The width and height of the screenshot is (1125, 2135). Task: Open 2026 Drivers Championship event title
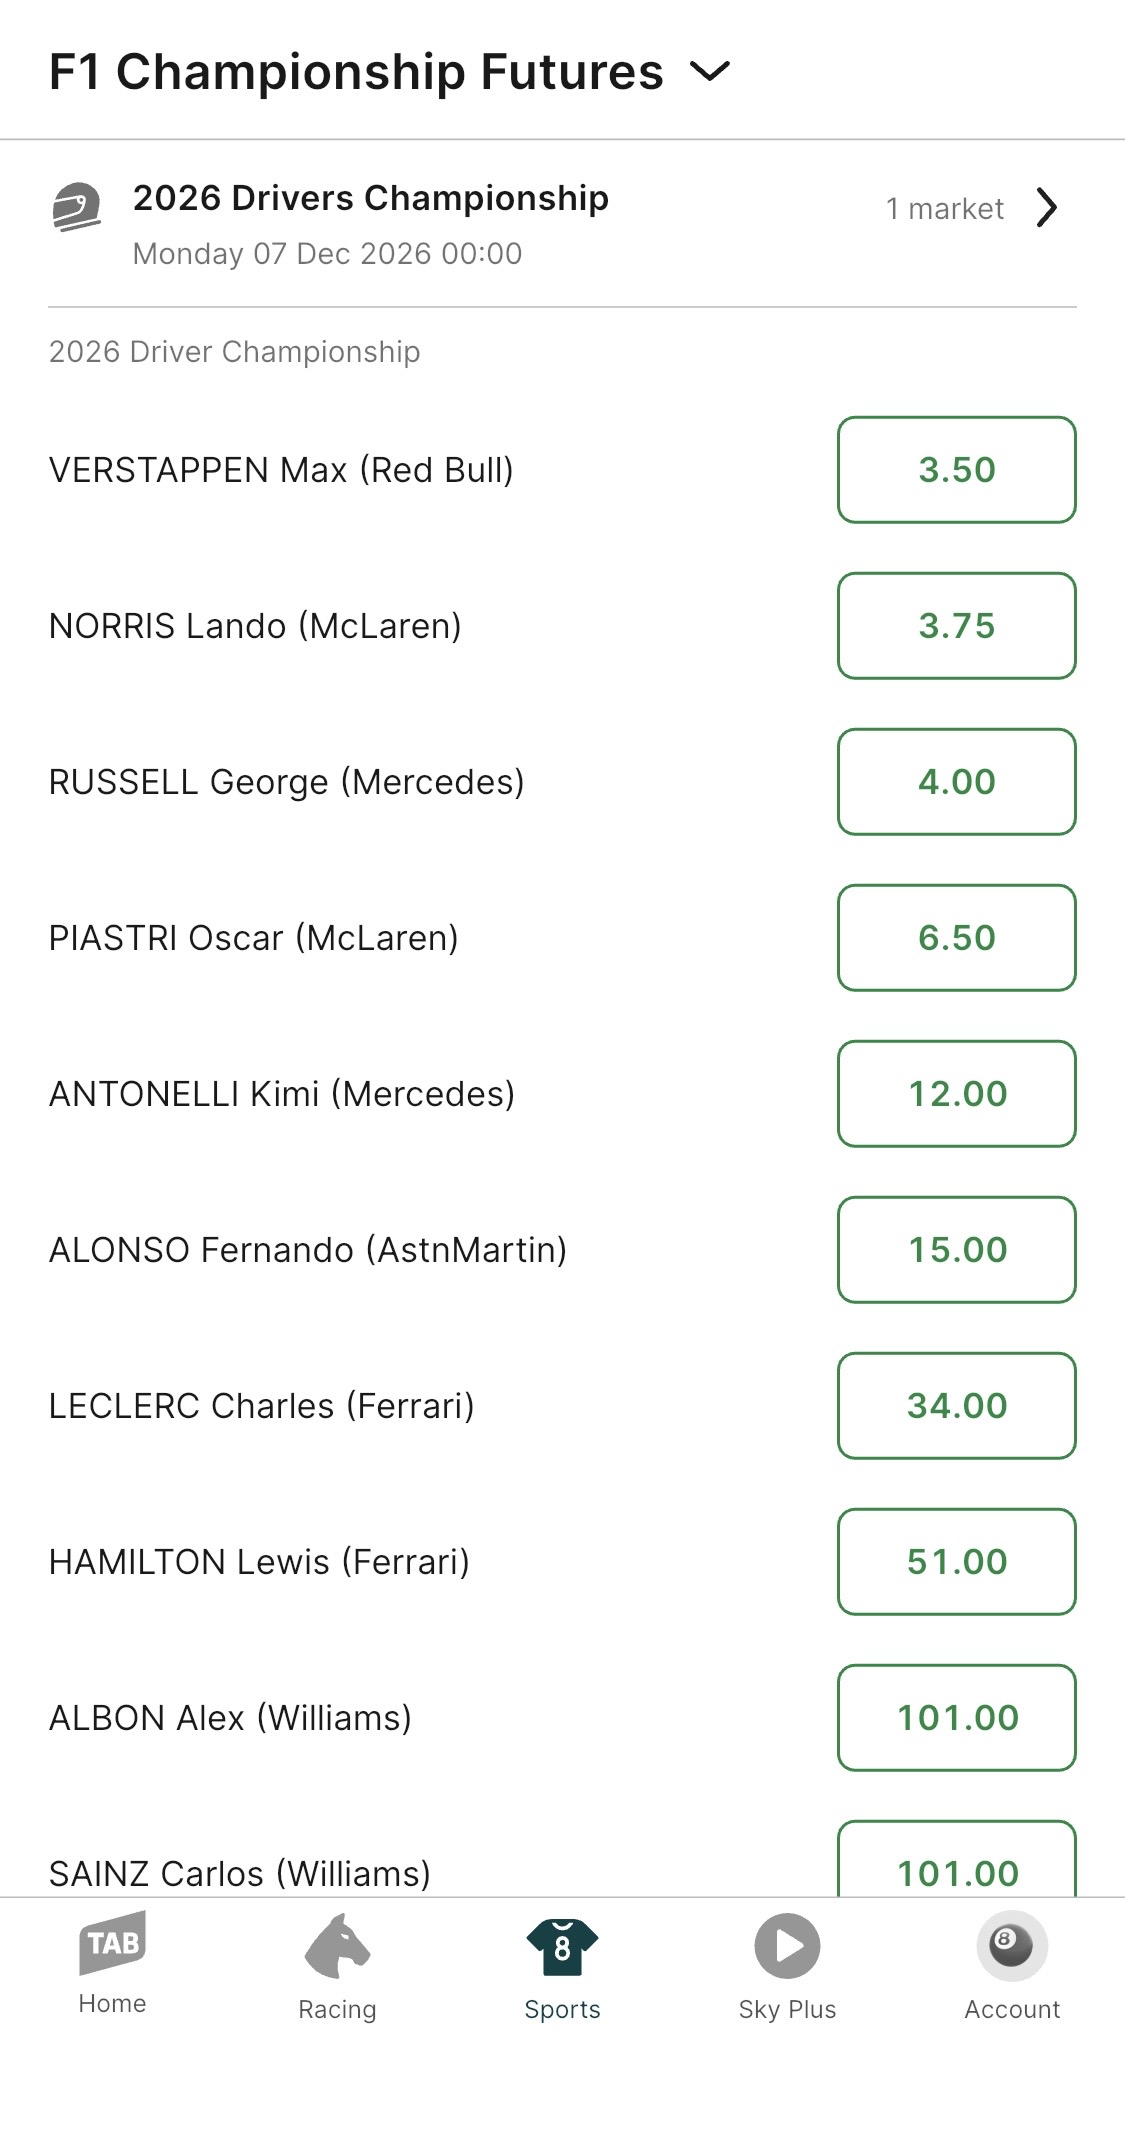click(370, 198)
